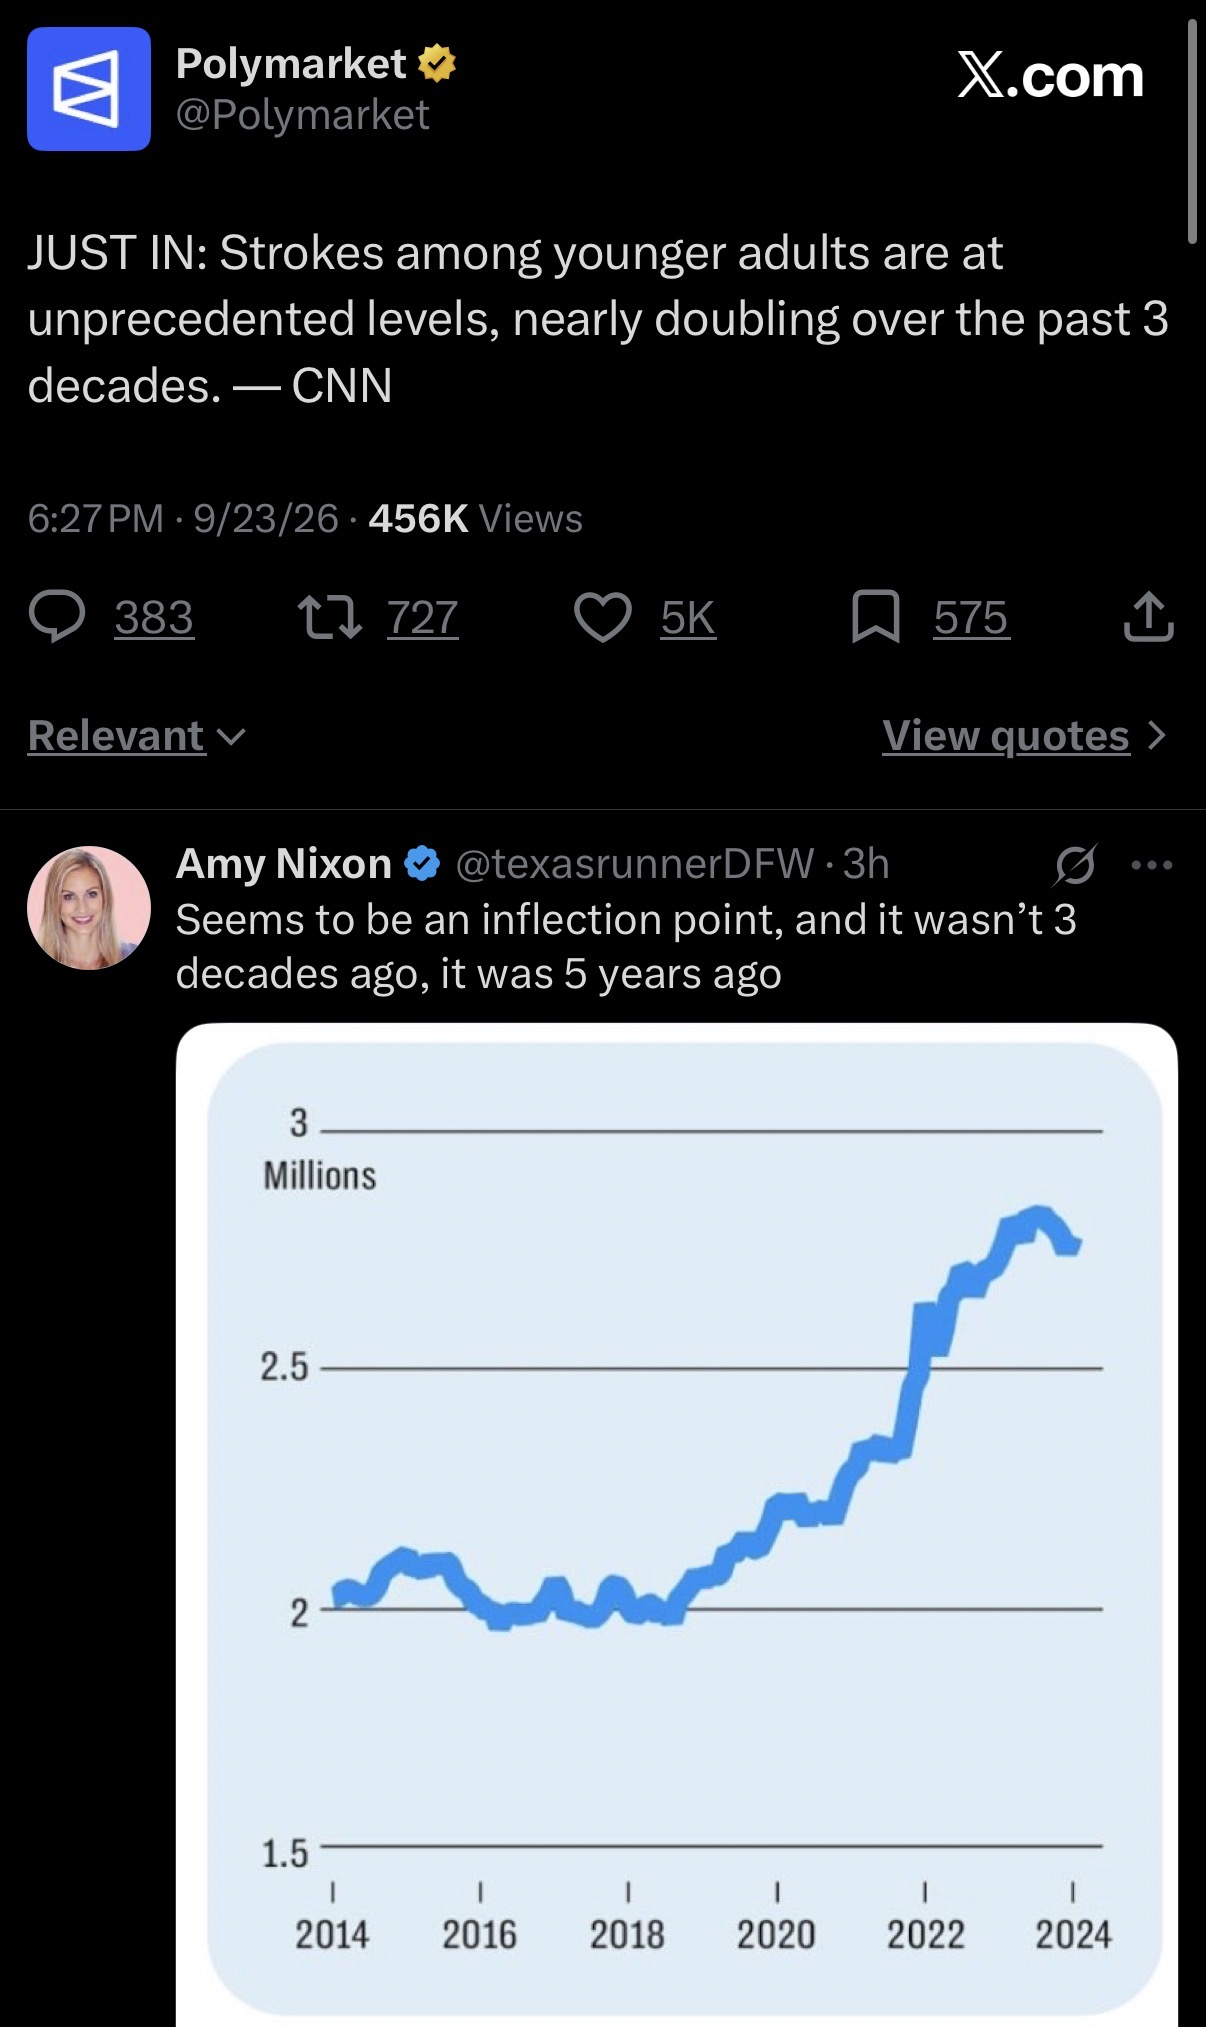Viewport: 1206px width, 2027px height.
Task: Open the 5K likes list
Action: (688, 618)
